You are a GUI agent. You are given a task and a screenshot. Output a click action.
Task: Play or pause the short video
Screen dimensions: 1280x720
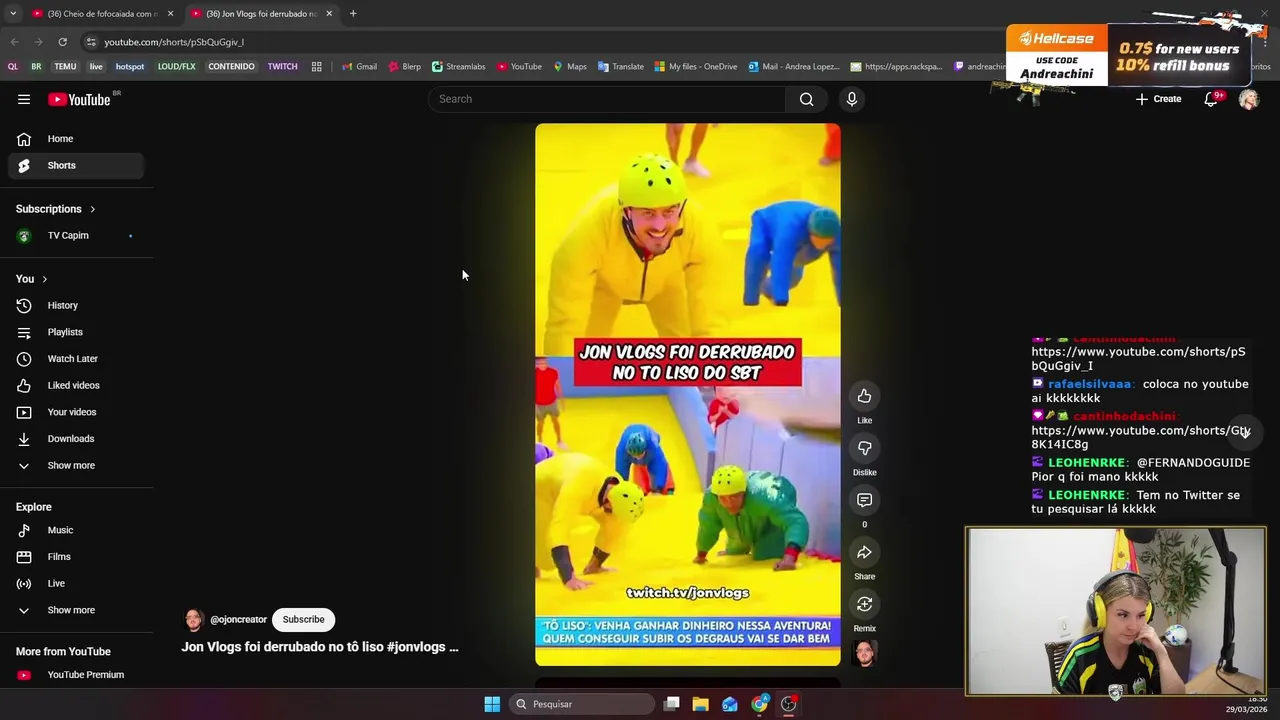(x=688, y=394)
